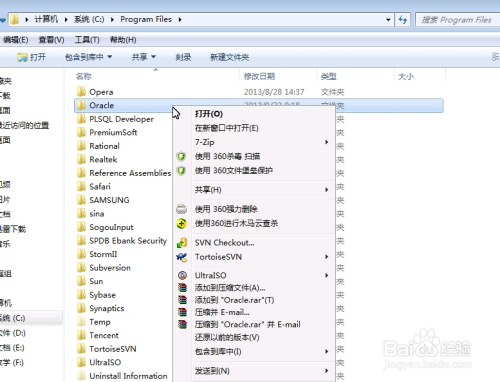The image size is (500, 382).
Task: Click the view options icon at toolbar right
Action: (495, 57)
